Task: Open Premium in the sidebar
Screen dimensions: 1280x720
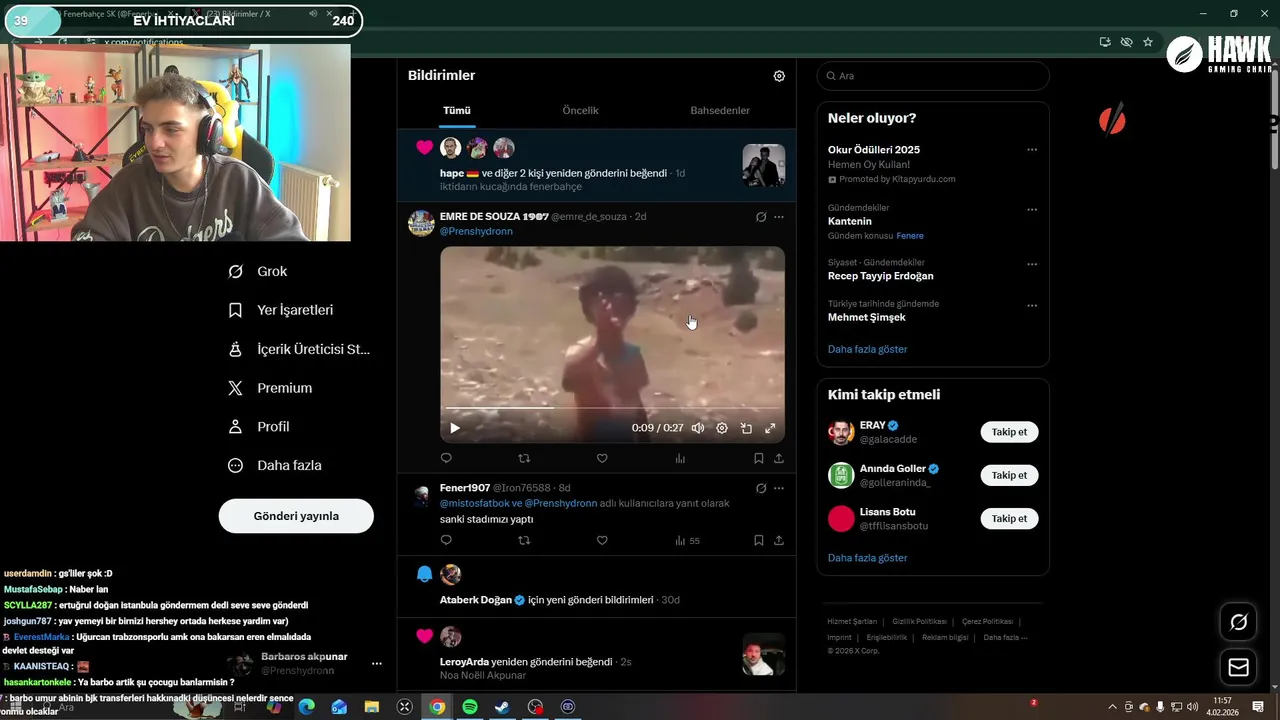Action: 270,388
